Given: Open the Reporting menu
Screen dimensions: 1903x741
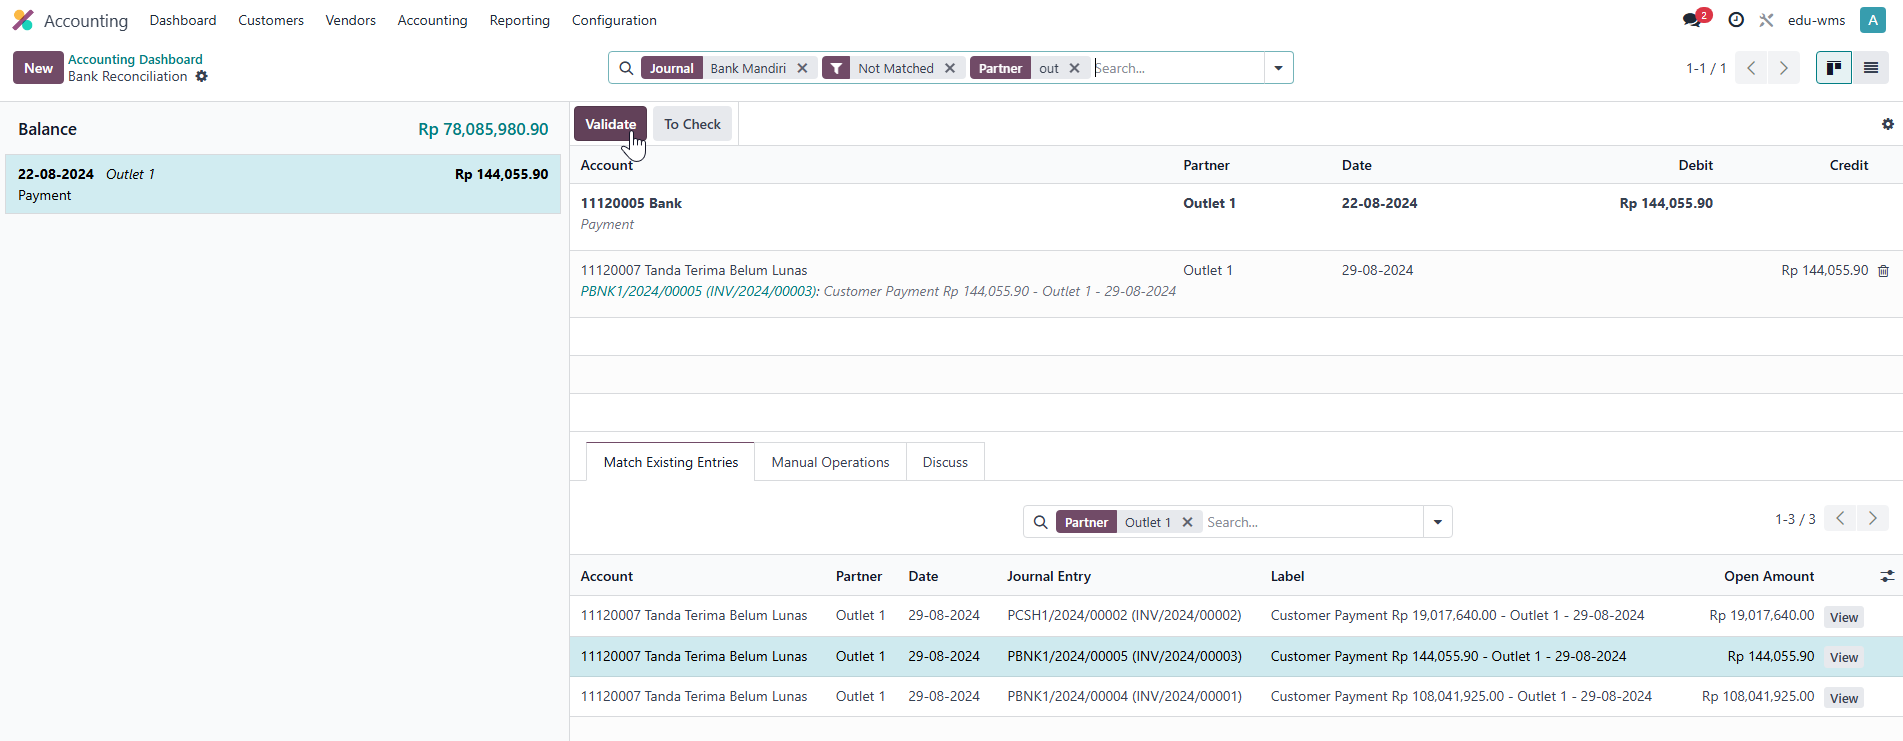Looking at the screenshot, I should [x=519, y=20].
